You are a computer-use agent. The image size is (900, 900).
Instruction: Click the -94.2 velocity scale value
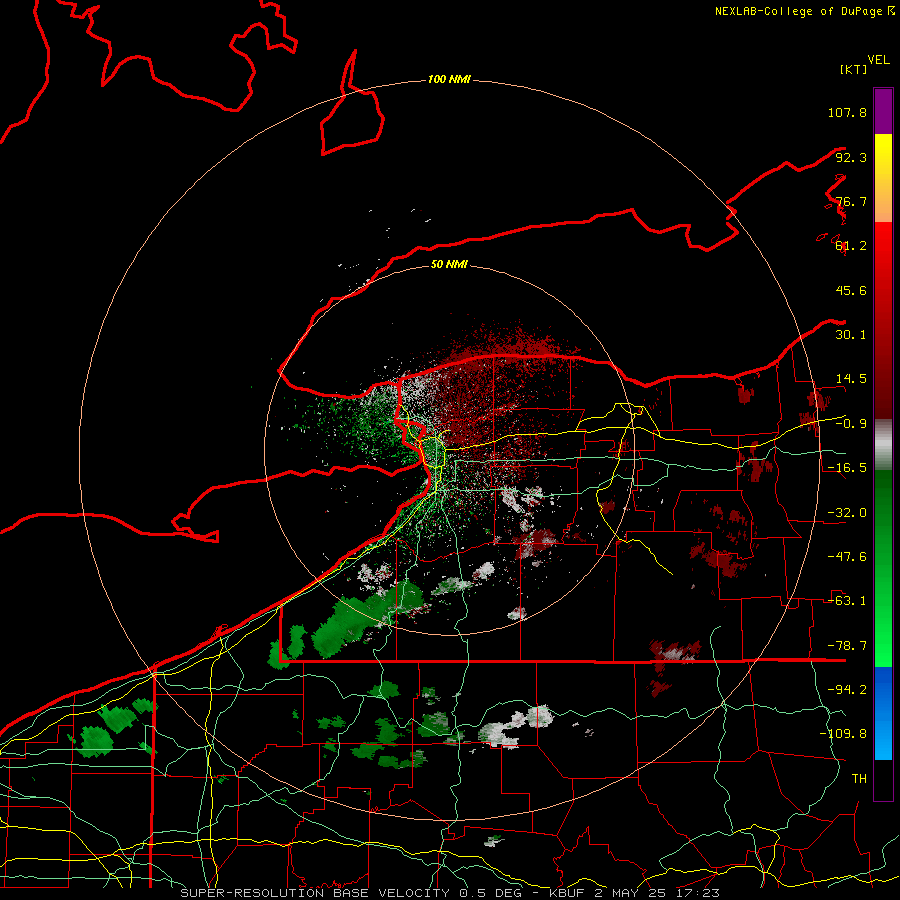847,690
